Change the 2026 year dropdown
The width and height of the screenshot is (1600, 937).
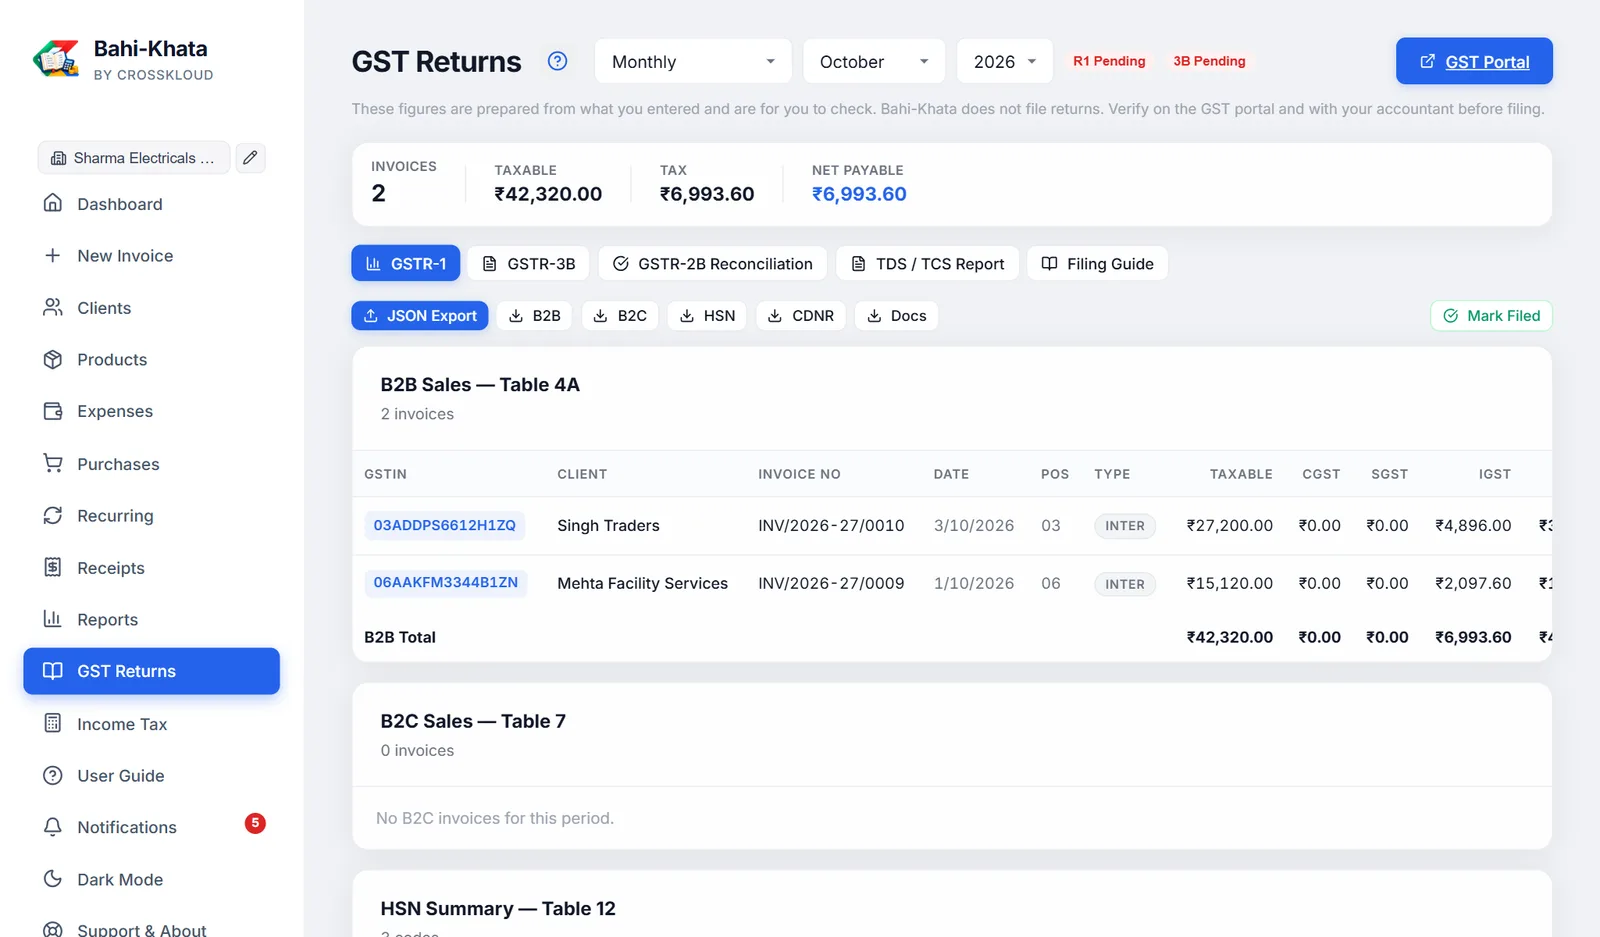(x=1005, y=61)
